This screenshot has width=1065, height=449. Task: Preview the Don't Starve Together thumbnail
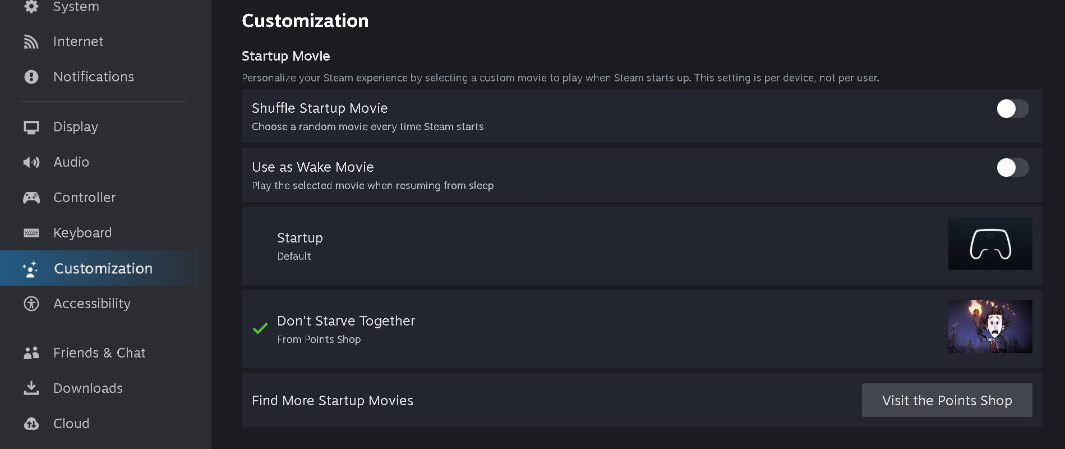point(990,327)
